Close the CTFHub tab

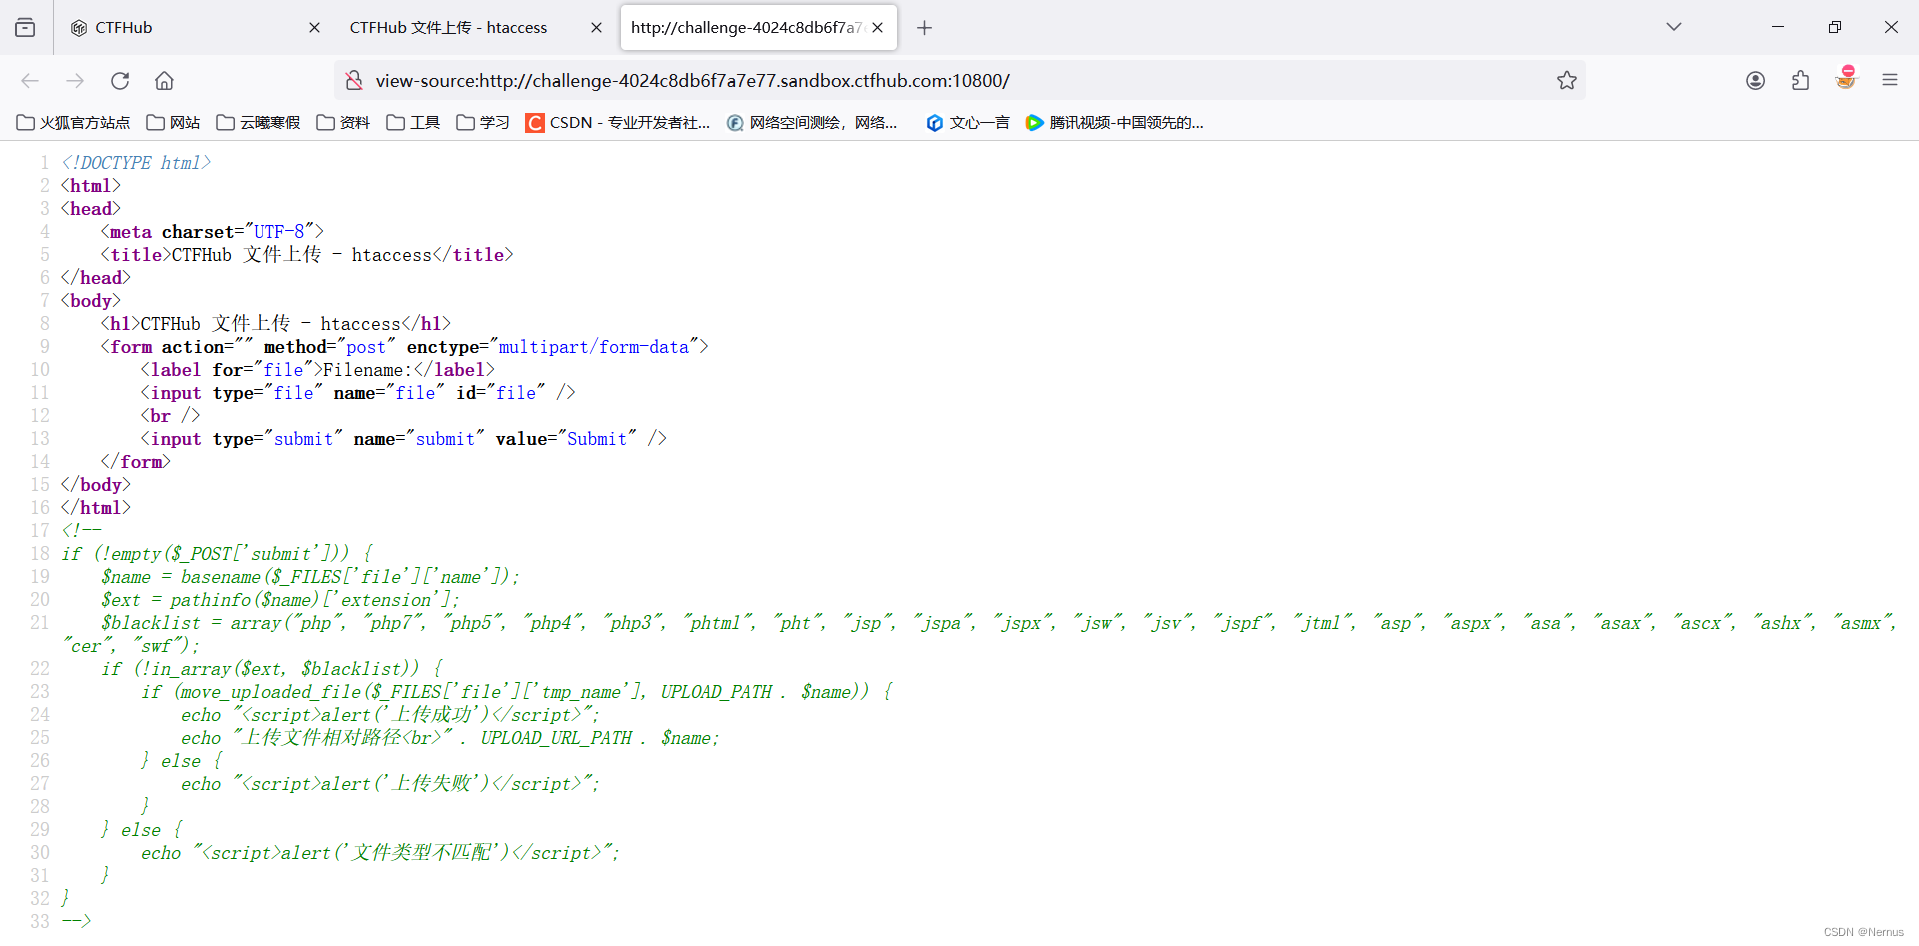click(x=314, y=28)
